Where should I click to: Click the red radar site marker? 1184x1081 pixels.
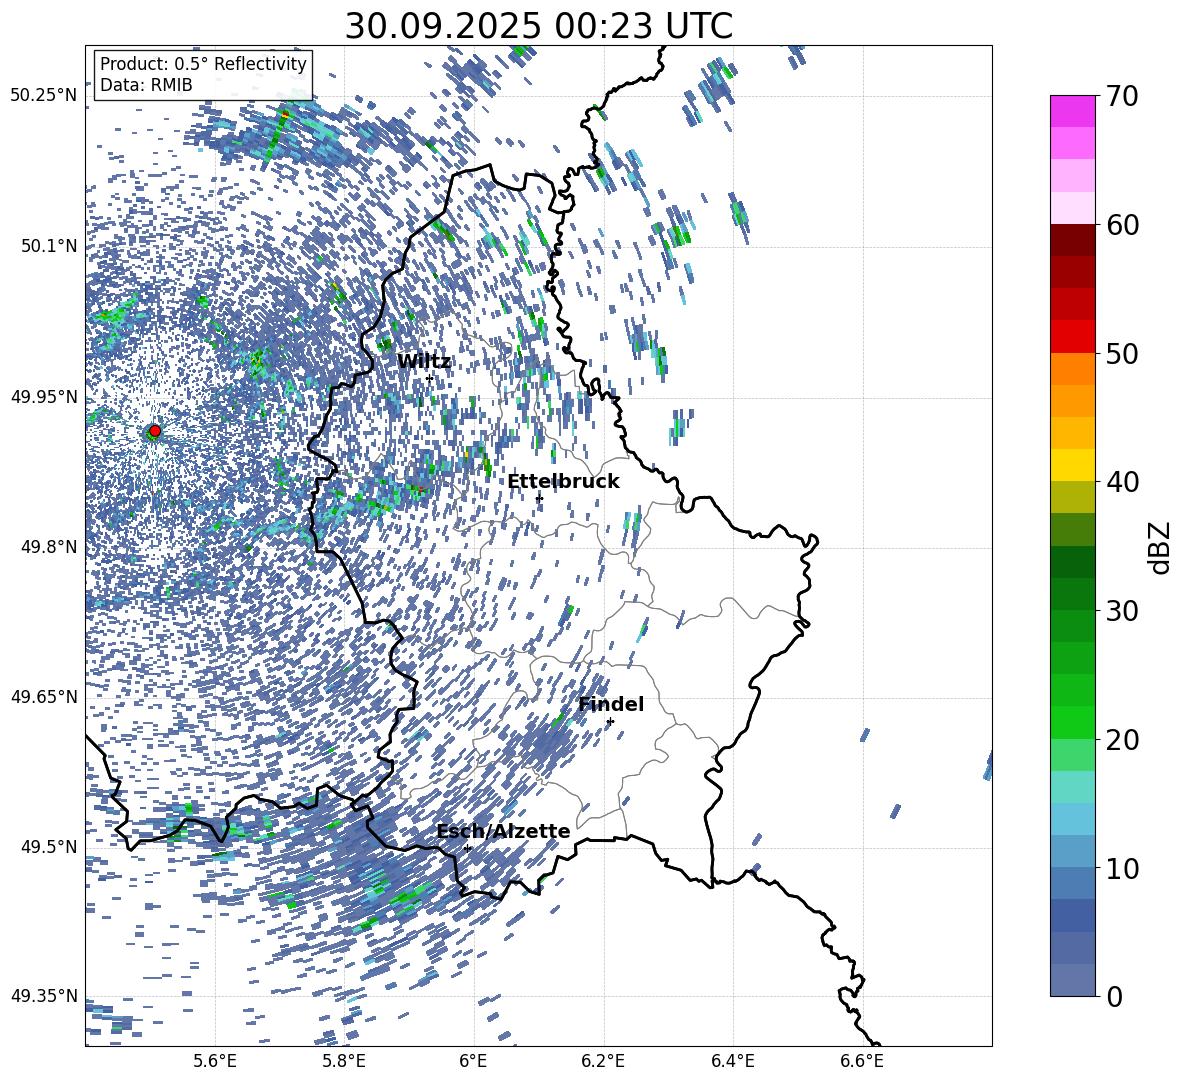click(155, 431)
